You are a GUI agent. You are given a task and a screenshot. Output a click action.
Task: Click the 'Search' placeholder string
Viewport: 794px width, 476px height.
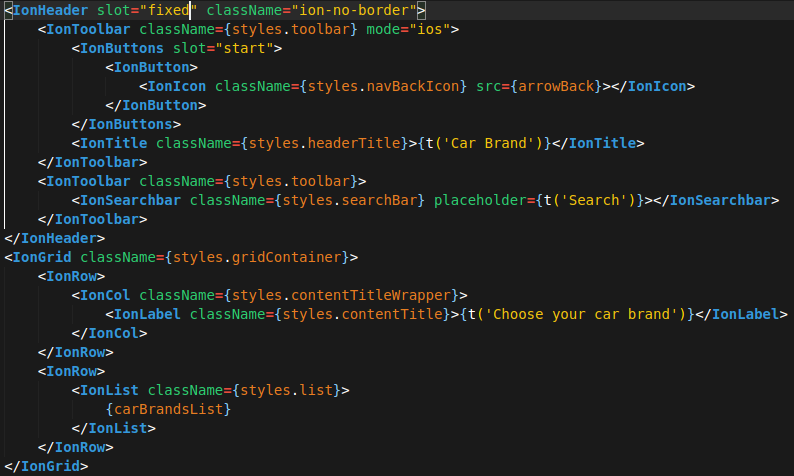pos(594,200)
